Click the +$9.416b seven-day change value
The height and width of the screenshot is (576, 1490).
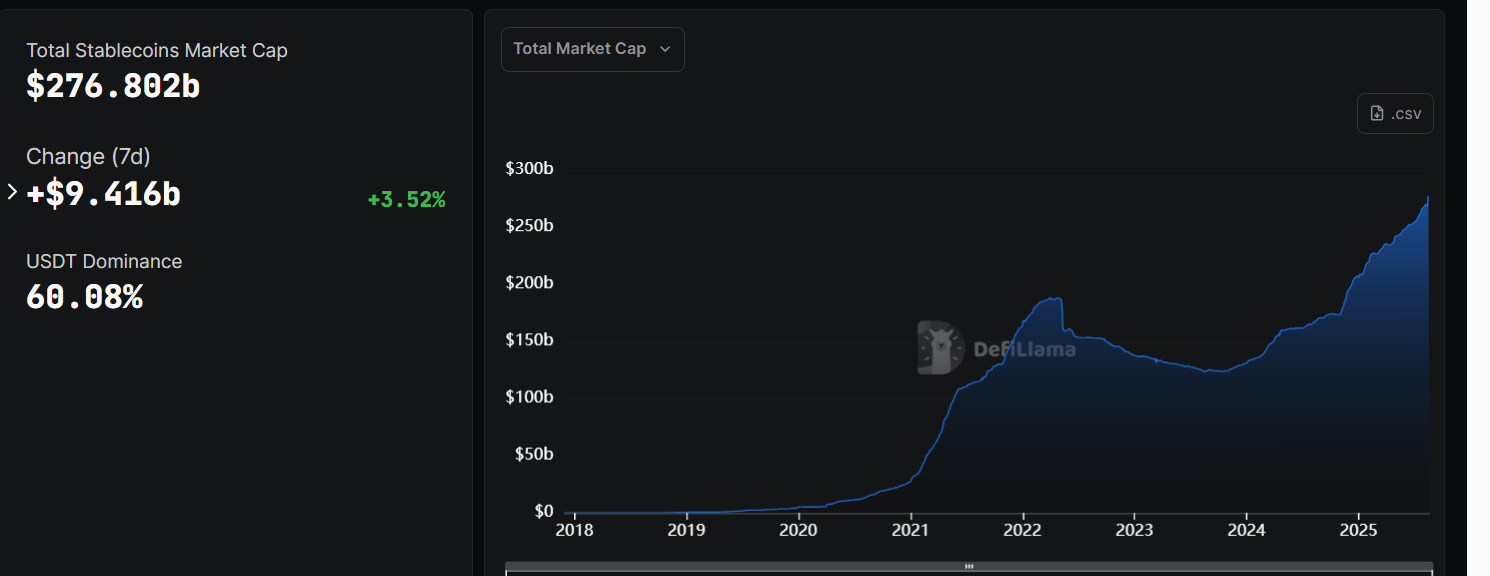(103, 193)
